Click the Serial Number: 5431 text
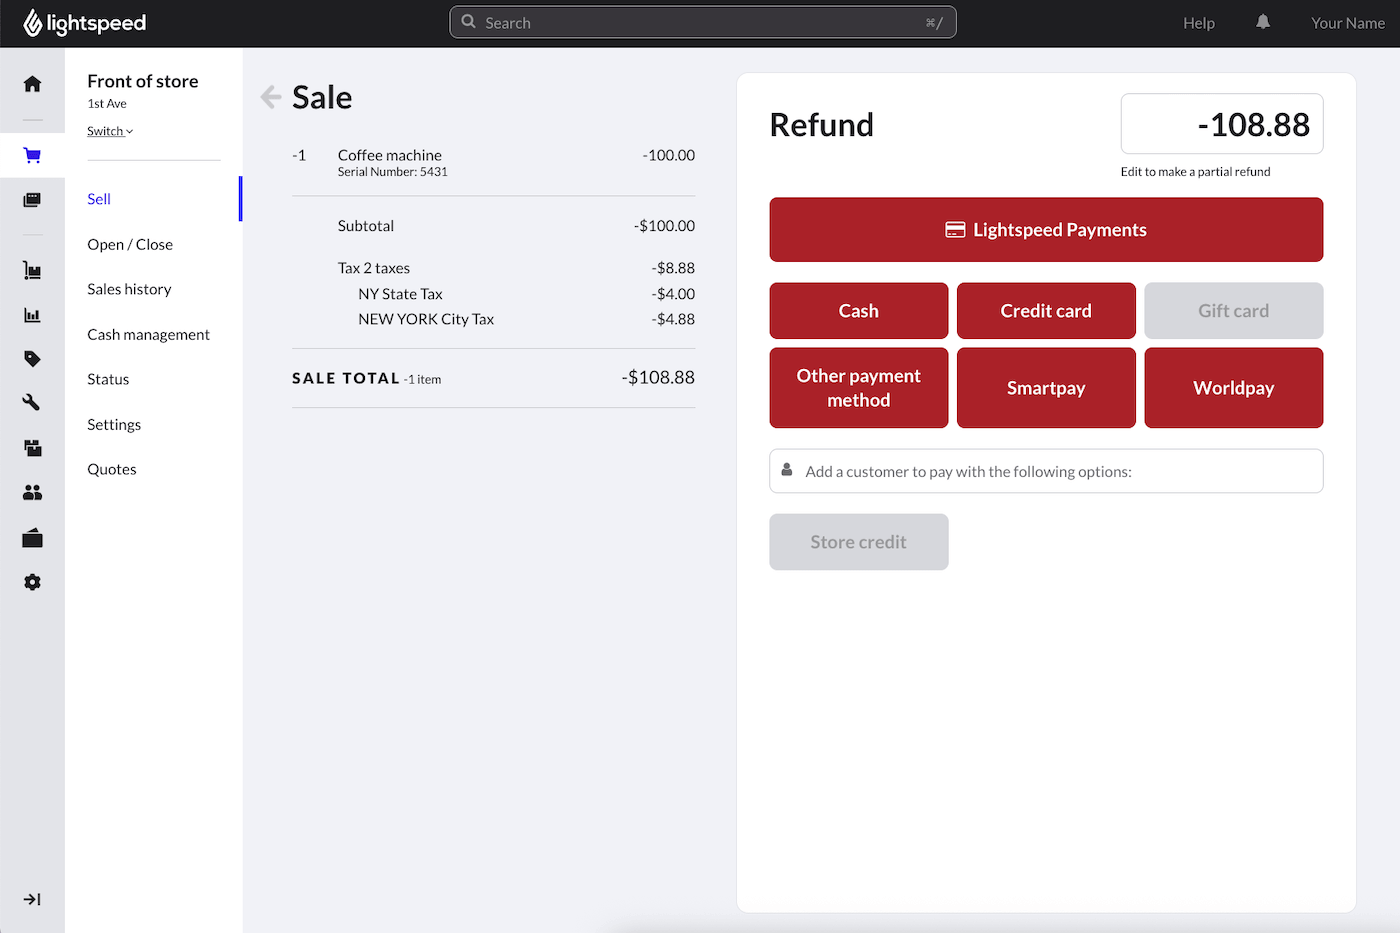 click(392, 172)
